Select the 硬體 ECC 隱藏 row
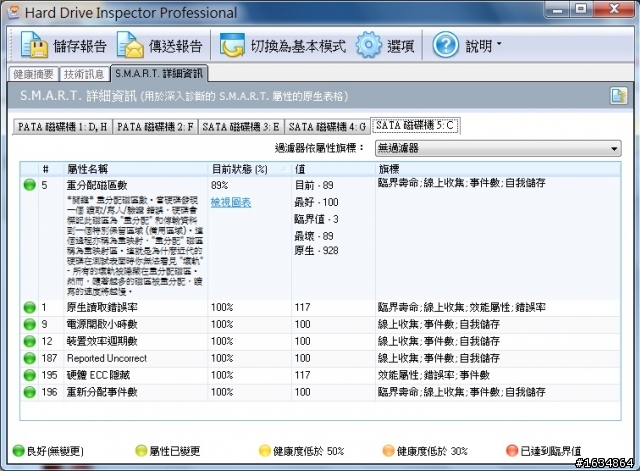The width and height of the screenshot is (640, 471). point(320,375)
